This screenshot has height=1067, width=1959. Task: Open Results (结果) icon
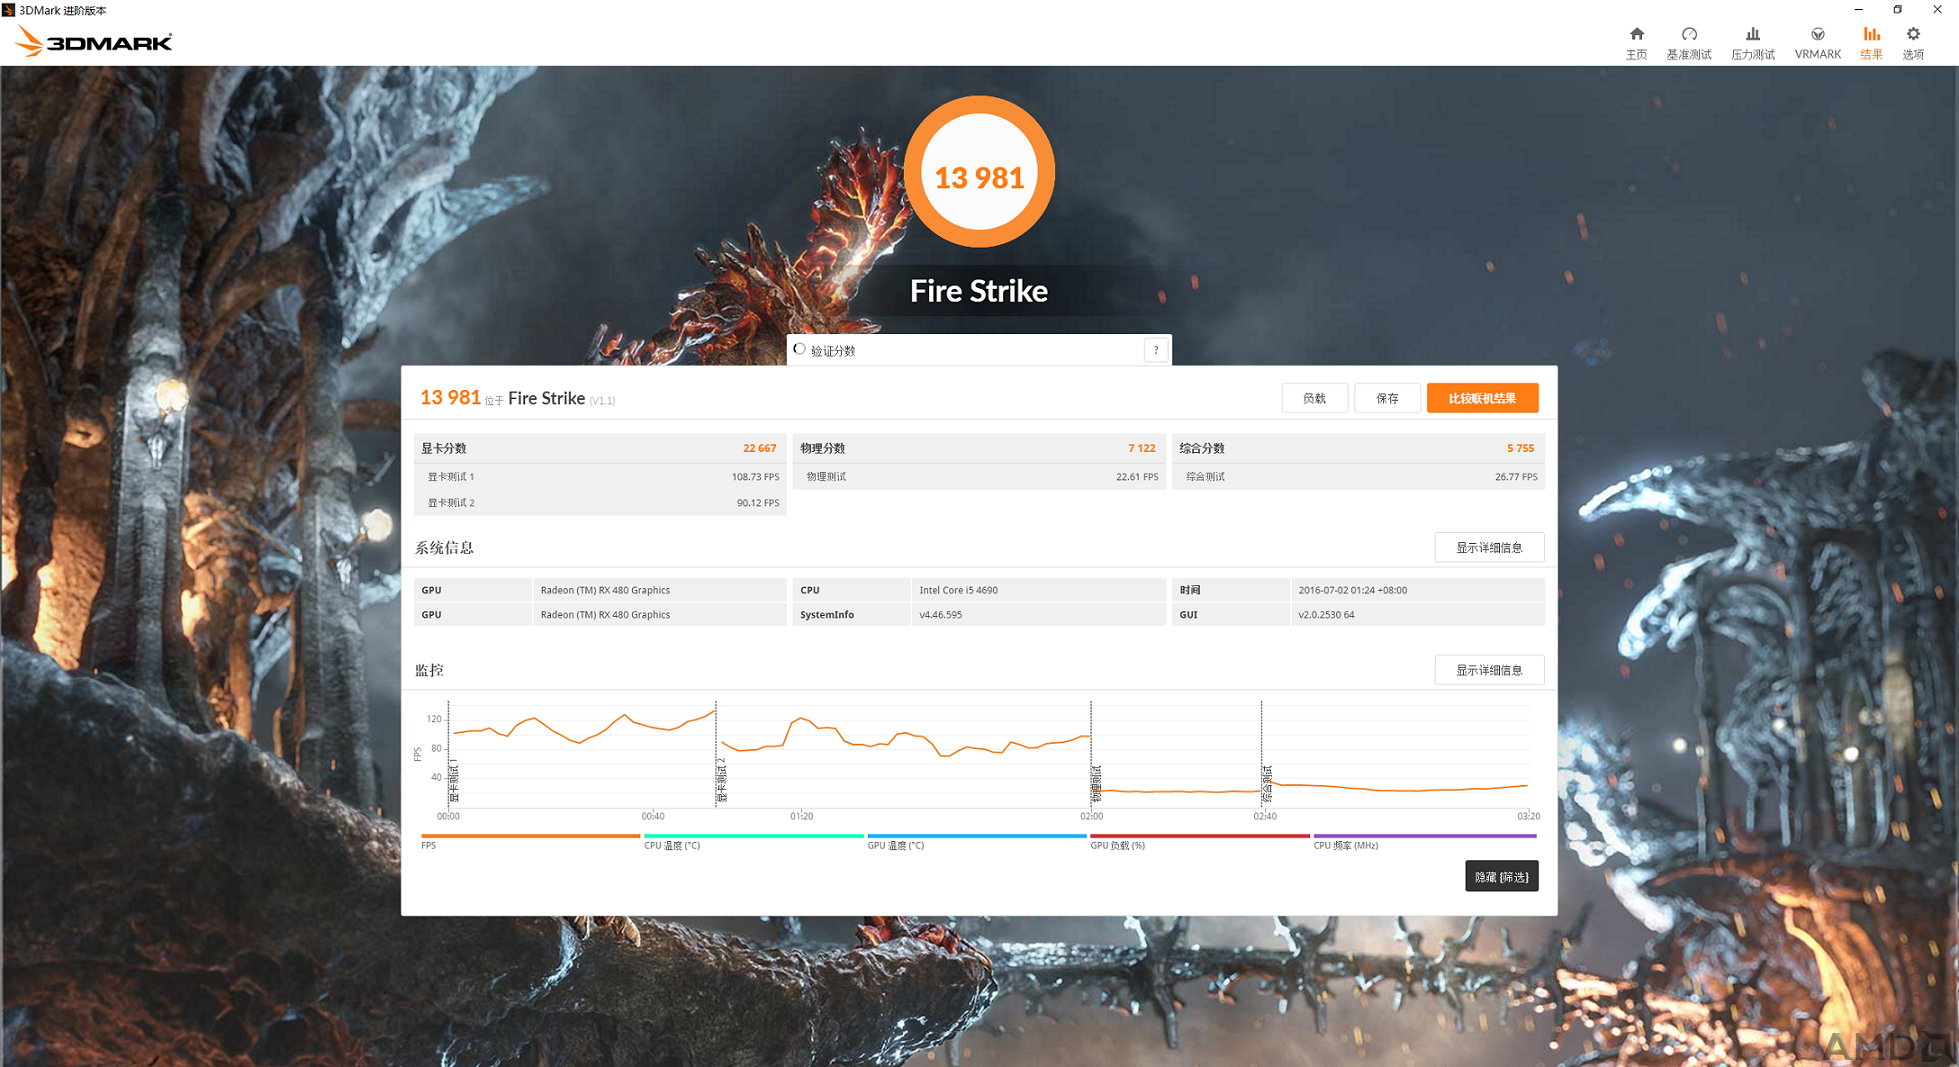click(1871, 43)
